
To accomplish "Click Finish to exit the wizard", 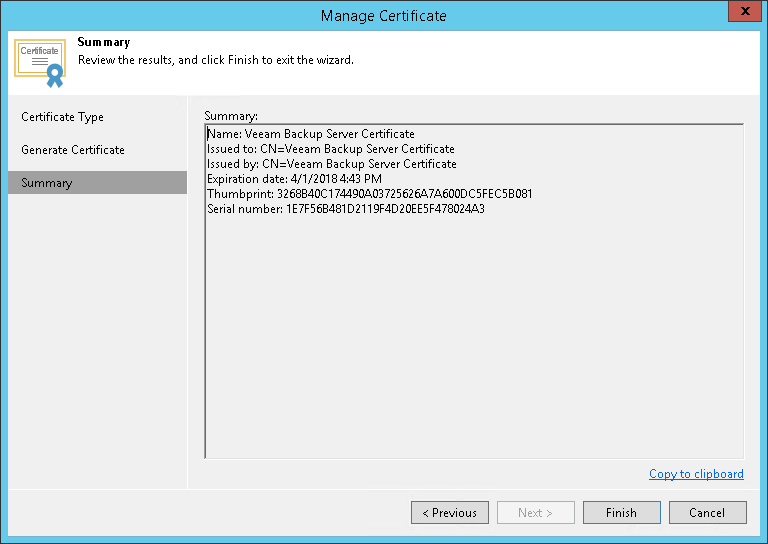I will pos(621,513).
